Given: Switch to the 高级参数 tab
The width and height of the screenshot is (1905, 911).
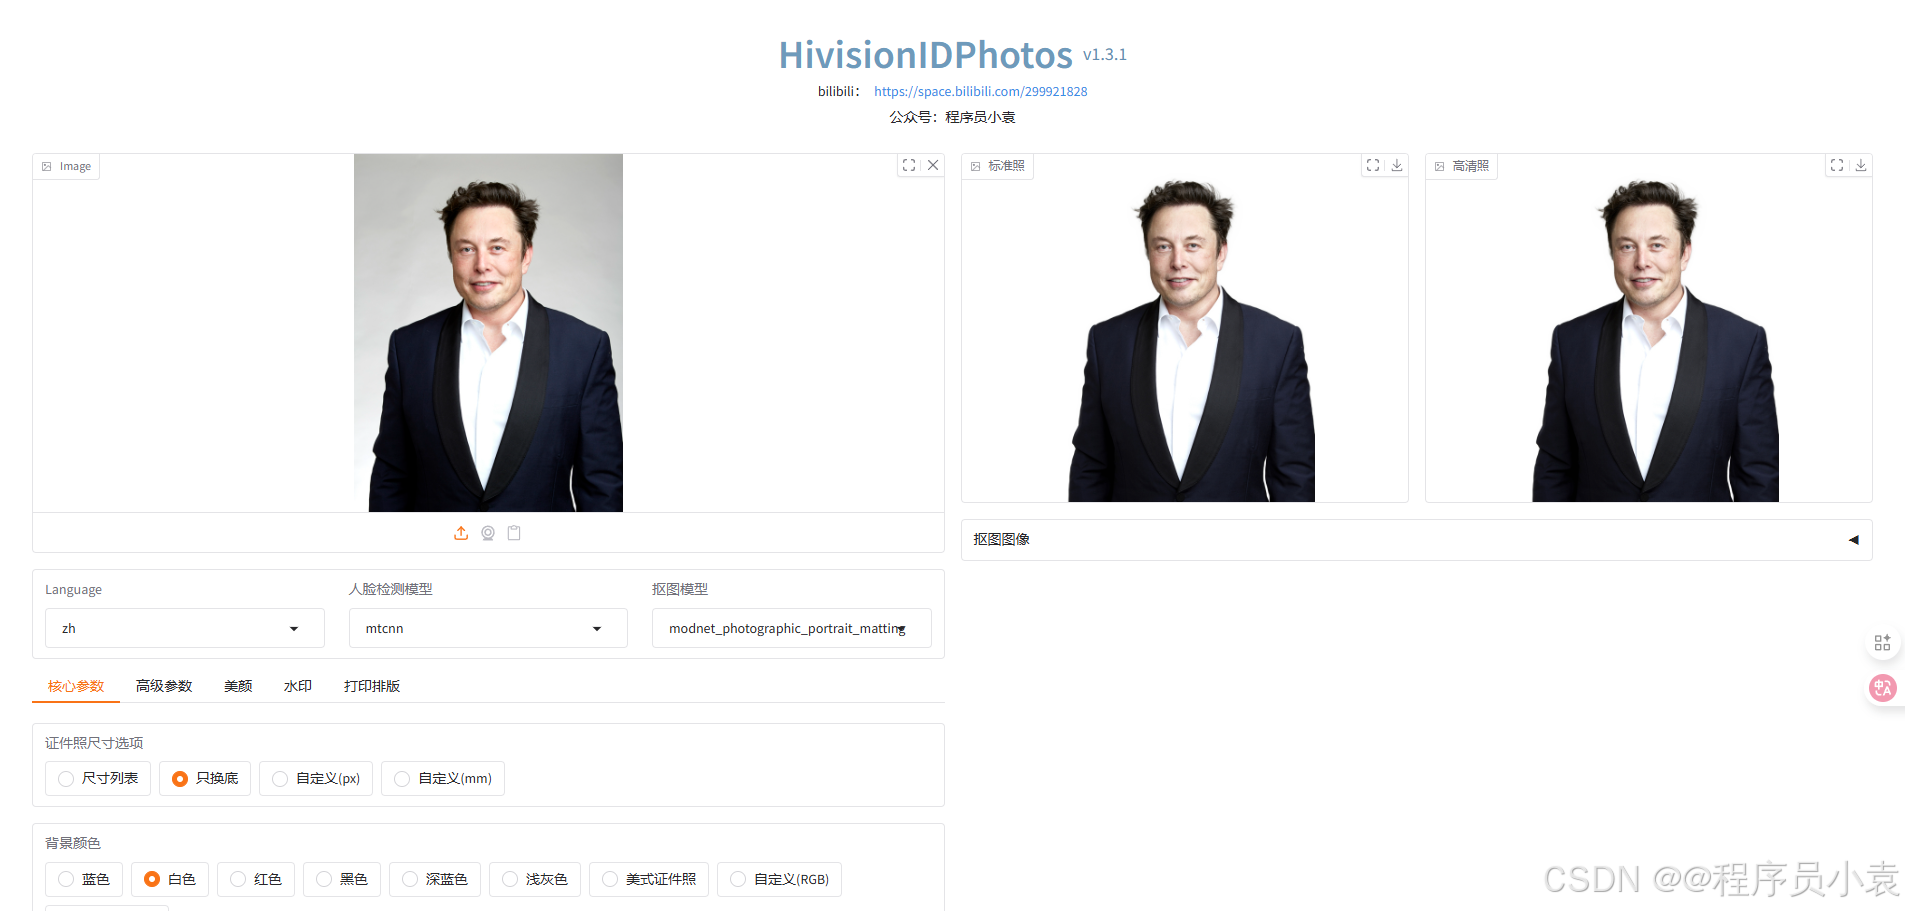Looking at the screenshot, I should (163, 686).
